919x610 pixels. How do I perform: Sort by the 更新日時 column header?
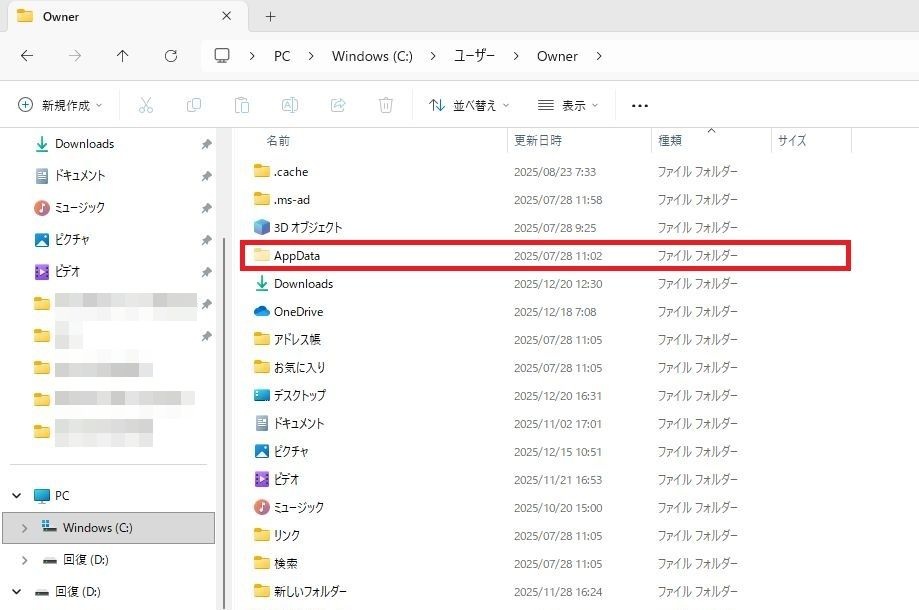tap(538, 141)
